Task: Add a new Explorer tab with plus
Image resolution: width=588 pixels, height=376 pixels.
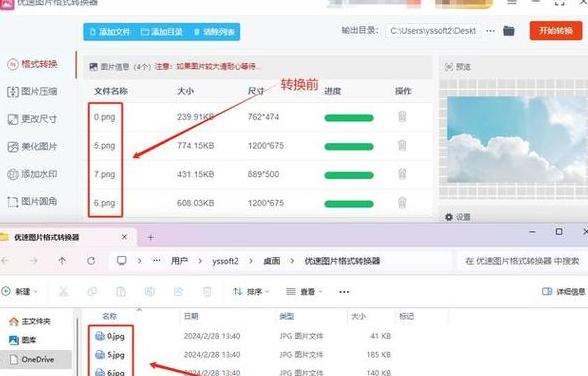Action: point(150,237)
